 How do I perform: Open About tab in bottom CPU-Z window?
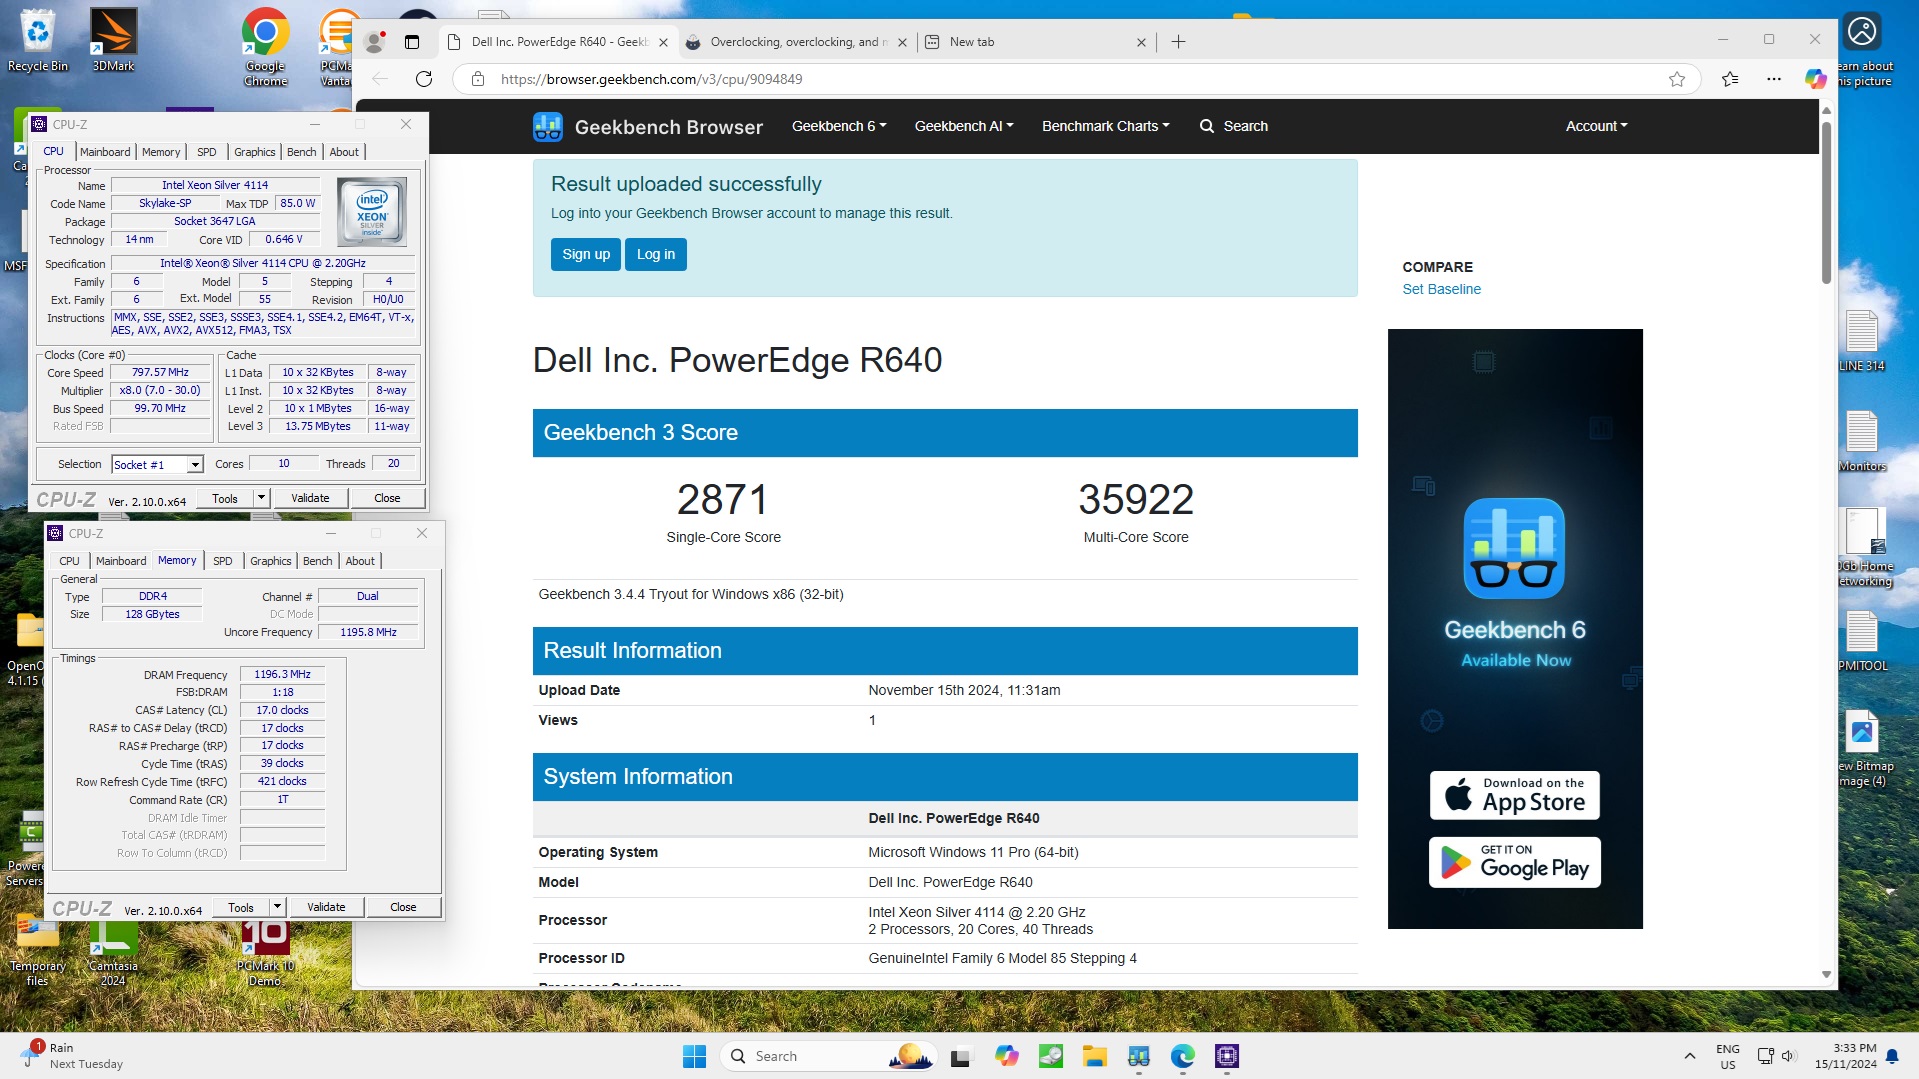360,561
